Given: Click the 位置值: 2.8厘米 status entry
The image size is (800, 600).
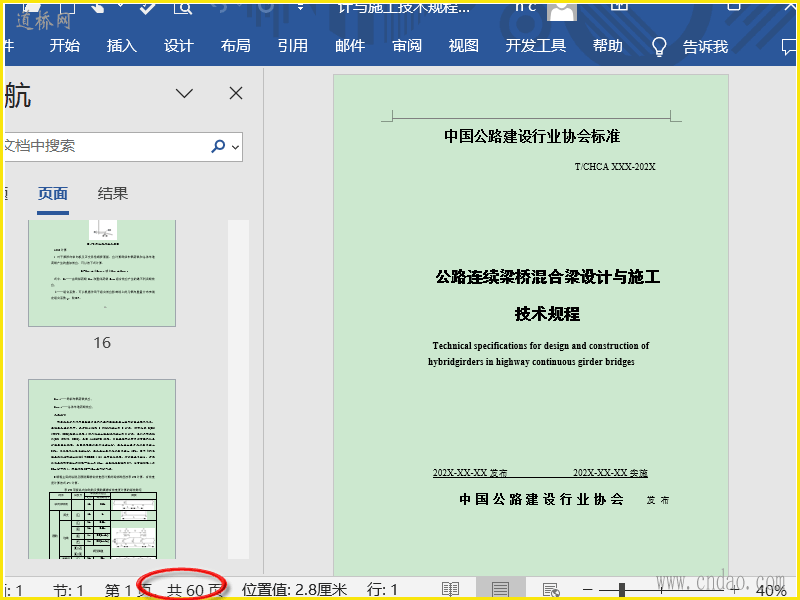Looking at the screenshot, I should click(x=294, y=590).
